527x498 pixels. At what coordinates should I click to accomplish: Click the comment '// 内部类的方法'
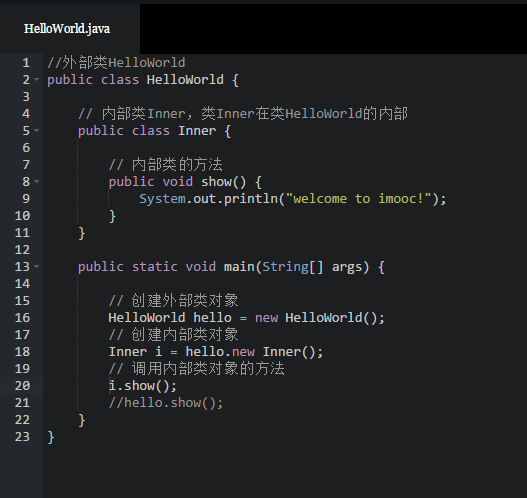166,165
